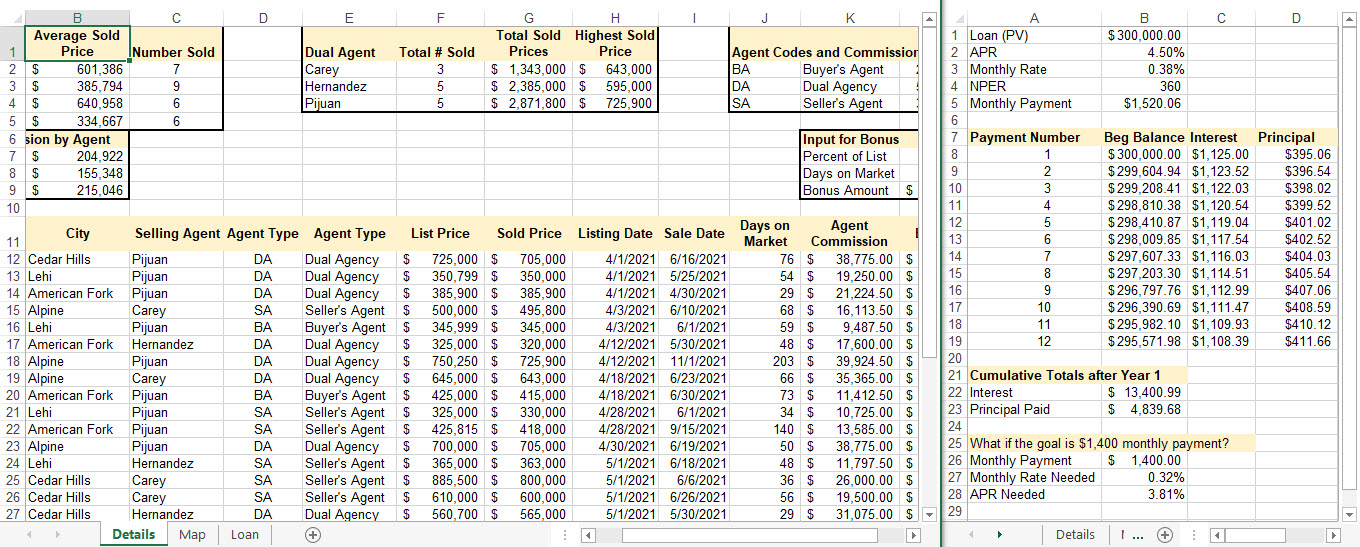1360x547 pixels.
Task: Click the sale date 11/1/2021
Action: tap(694, 361)
